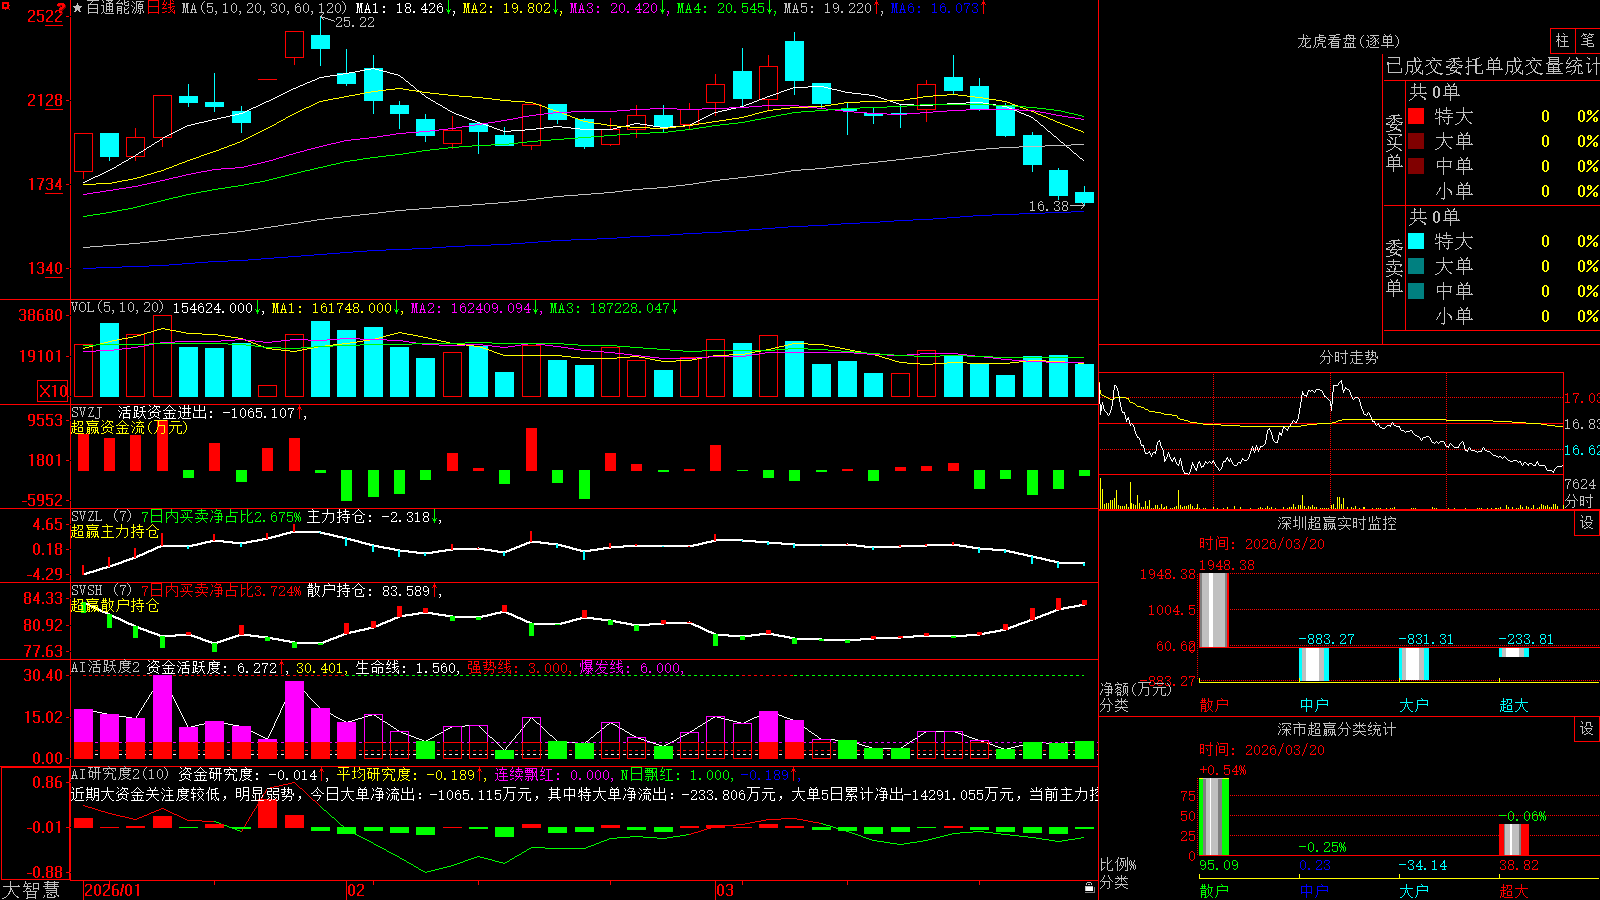Click the 2026/01 date marker on timeline
The image size is (1600, 900).
coord(113,890)
